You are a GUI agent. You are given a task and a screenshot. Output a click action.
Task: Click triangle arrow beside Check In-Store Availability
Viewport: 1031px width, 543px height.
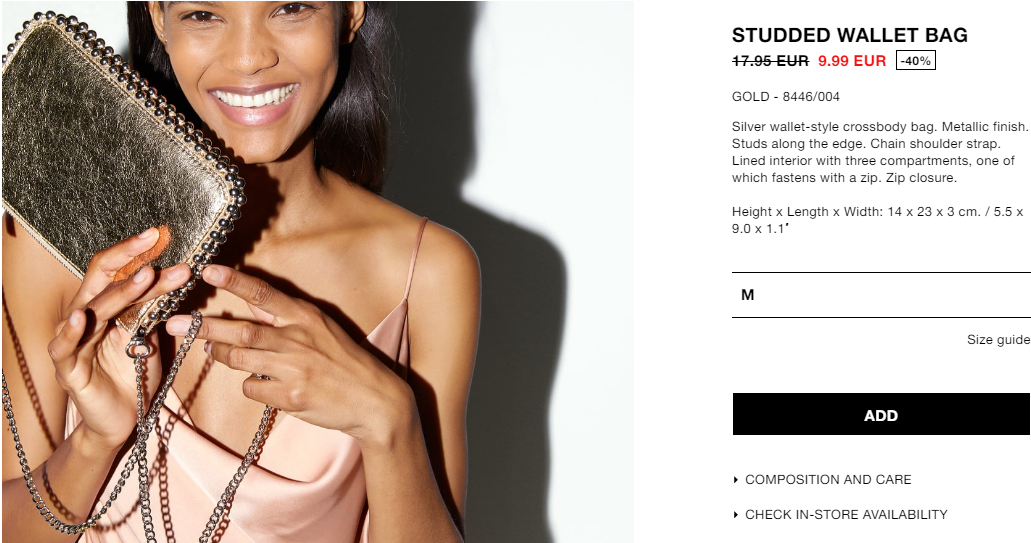pyautogui.click(x=736, y=515)
